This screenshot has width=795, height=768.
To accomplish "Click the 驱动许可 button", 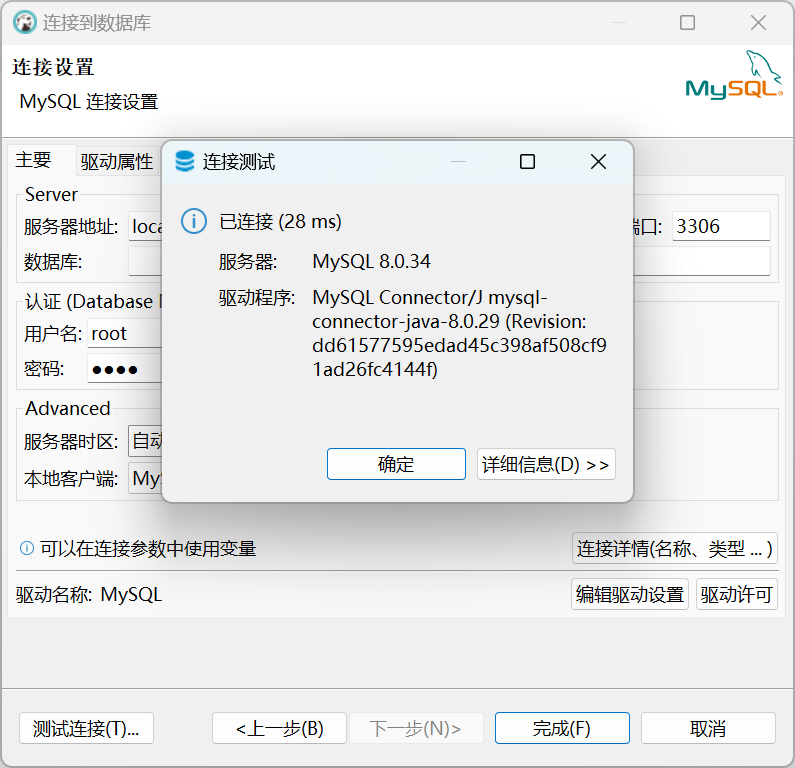I will pyautogui.click(x=736, y=594).
